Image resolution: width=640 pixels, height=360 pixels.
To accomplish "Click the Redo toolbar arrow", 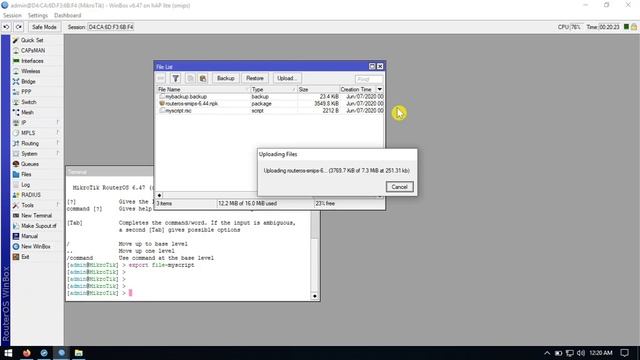I will coord(19,27).
